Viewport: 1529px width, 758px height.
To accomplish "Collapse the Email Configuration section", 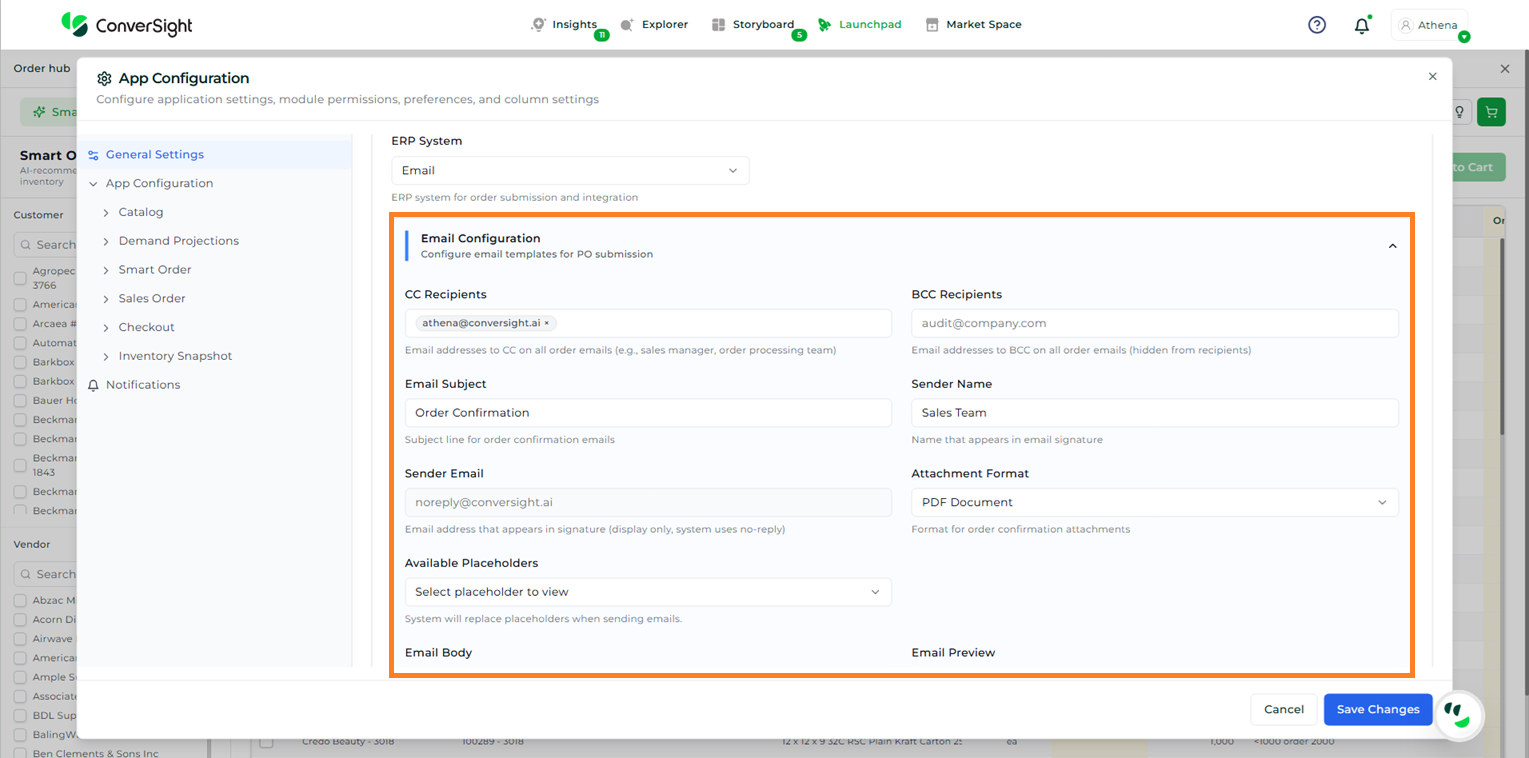I will click(x=1392, y=246).
